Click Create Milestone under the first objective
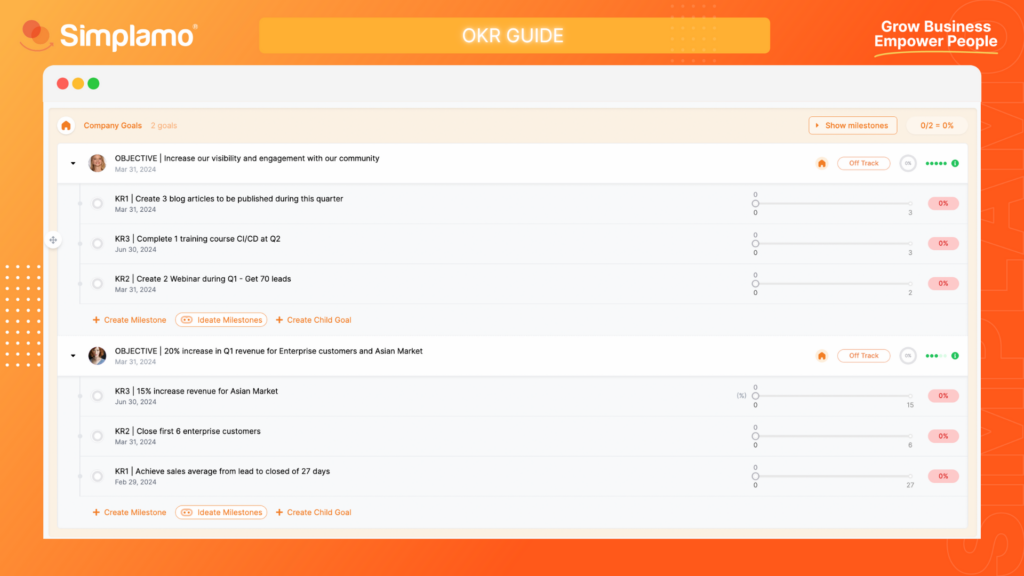 pyautogui.click(x=129, y=319)
